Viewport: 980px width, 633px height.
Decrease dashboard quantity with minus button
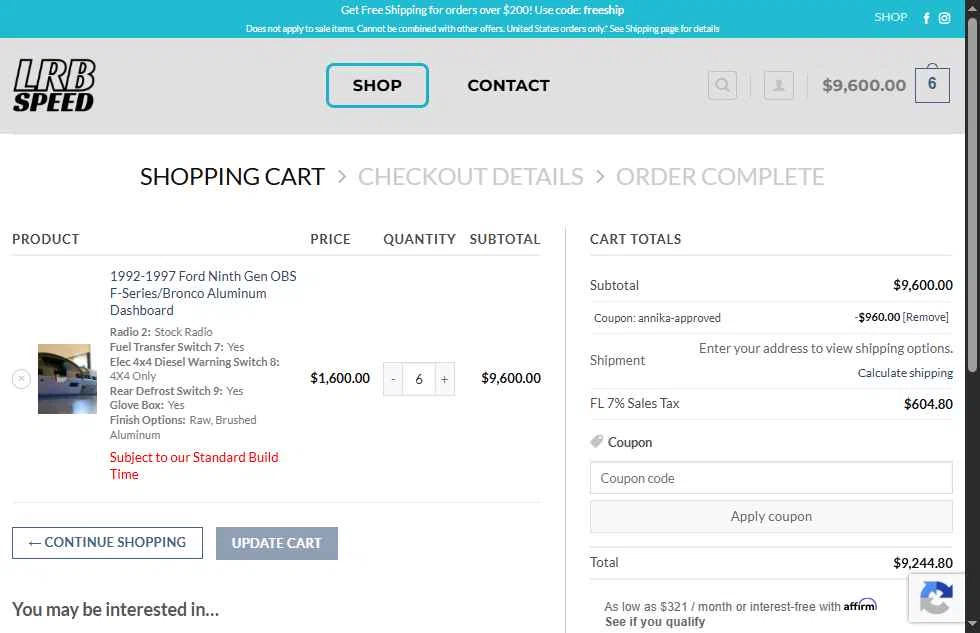393,379
